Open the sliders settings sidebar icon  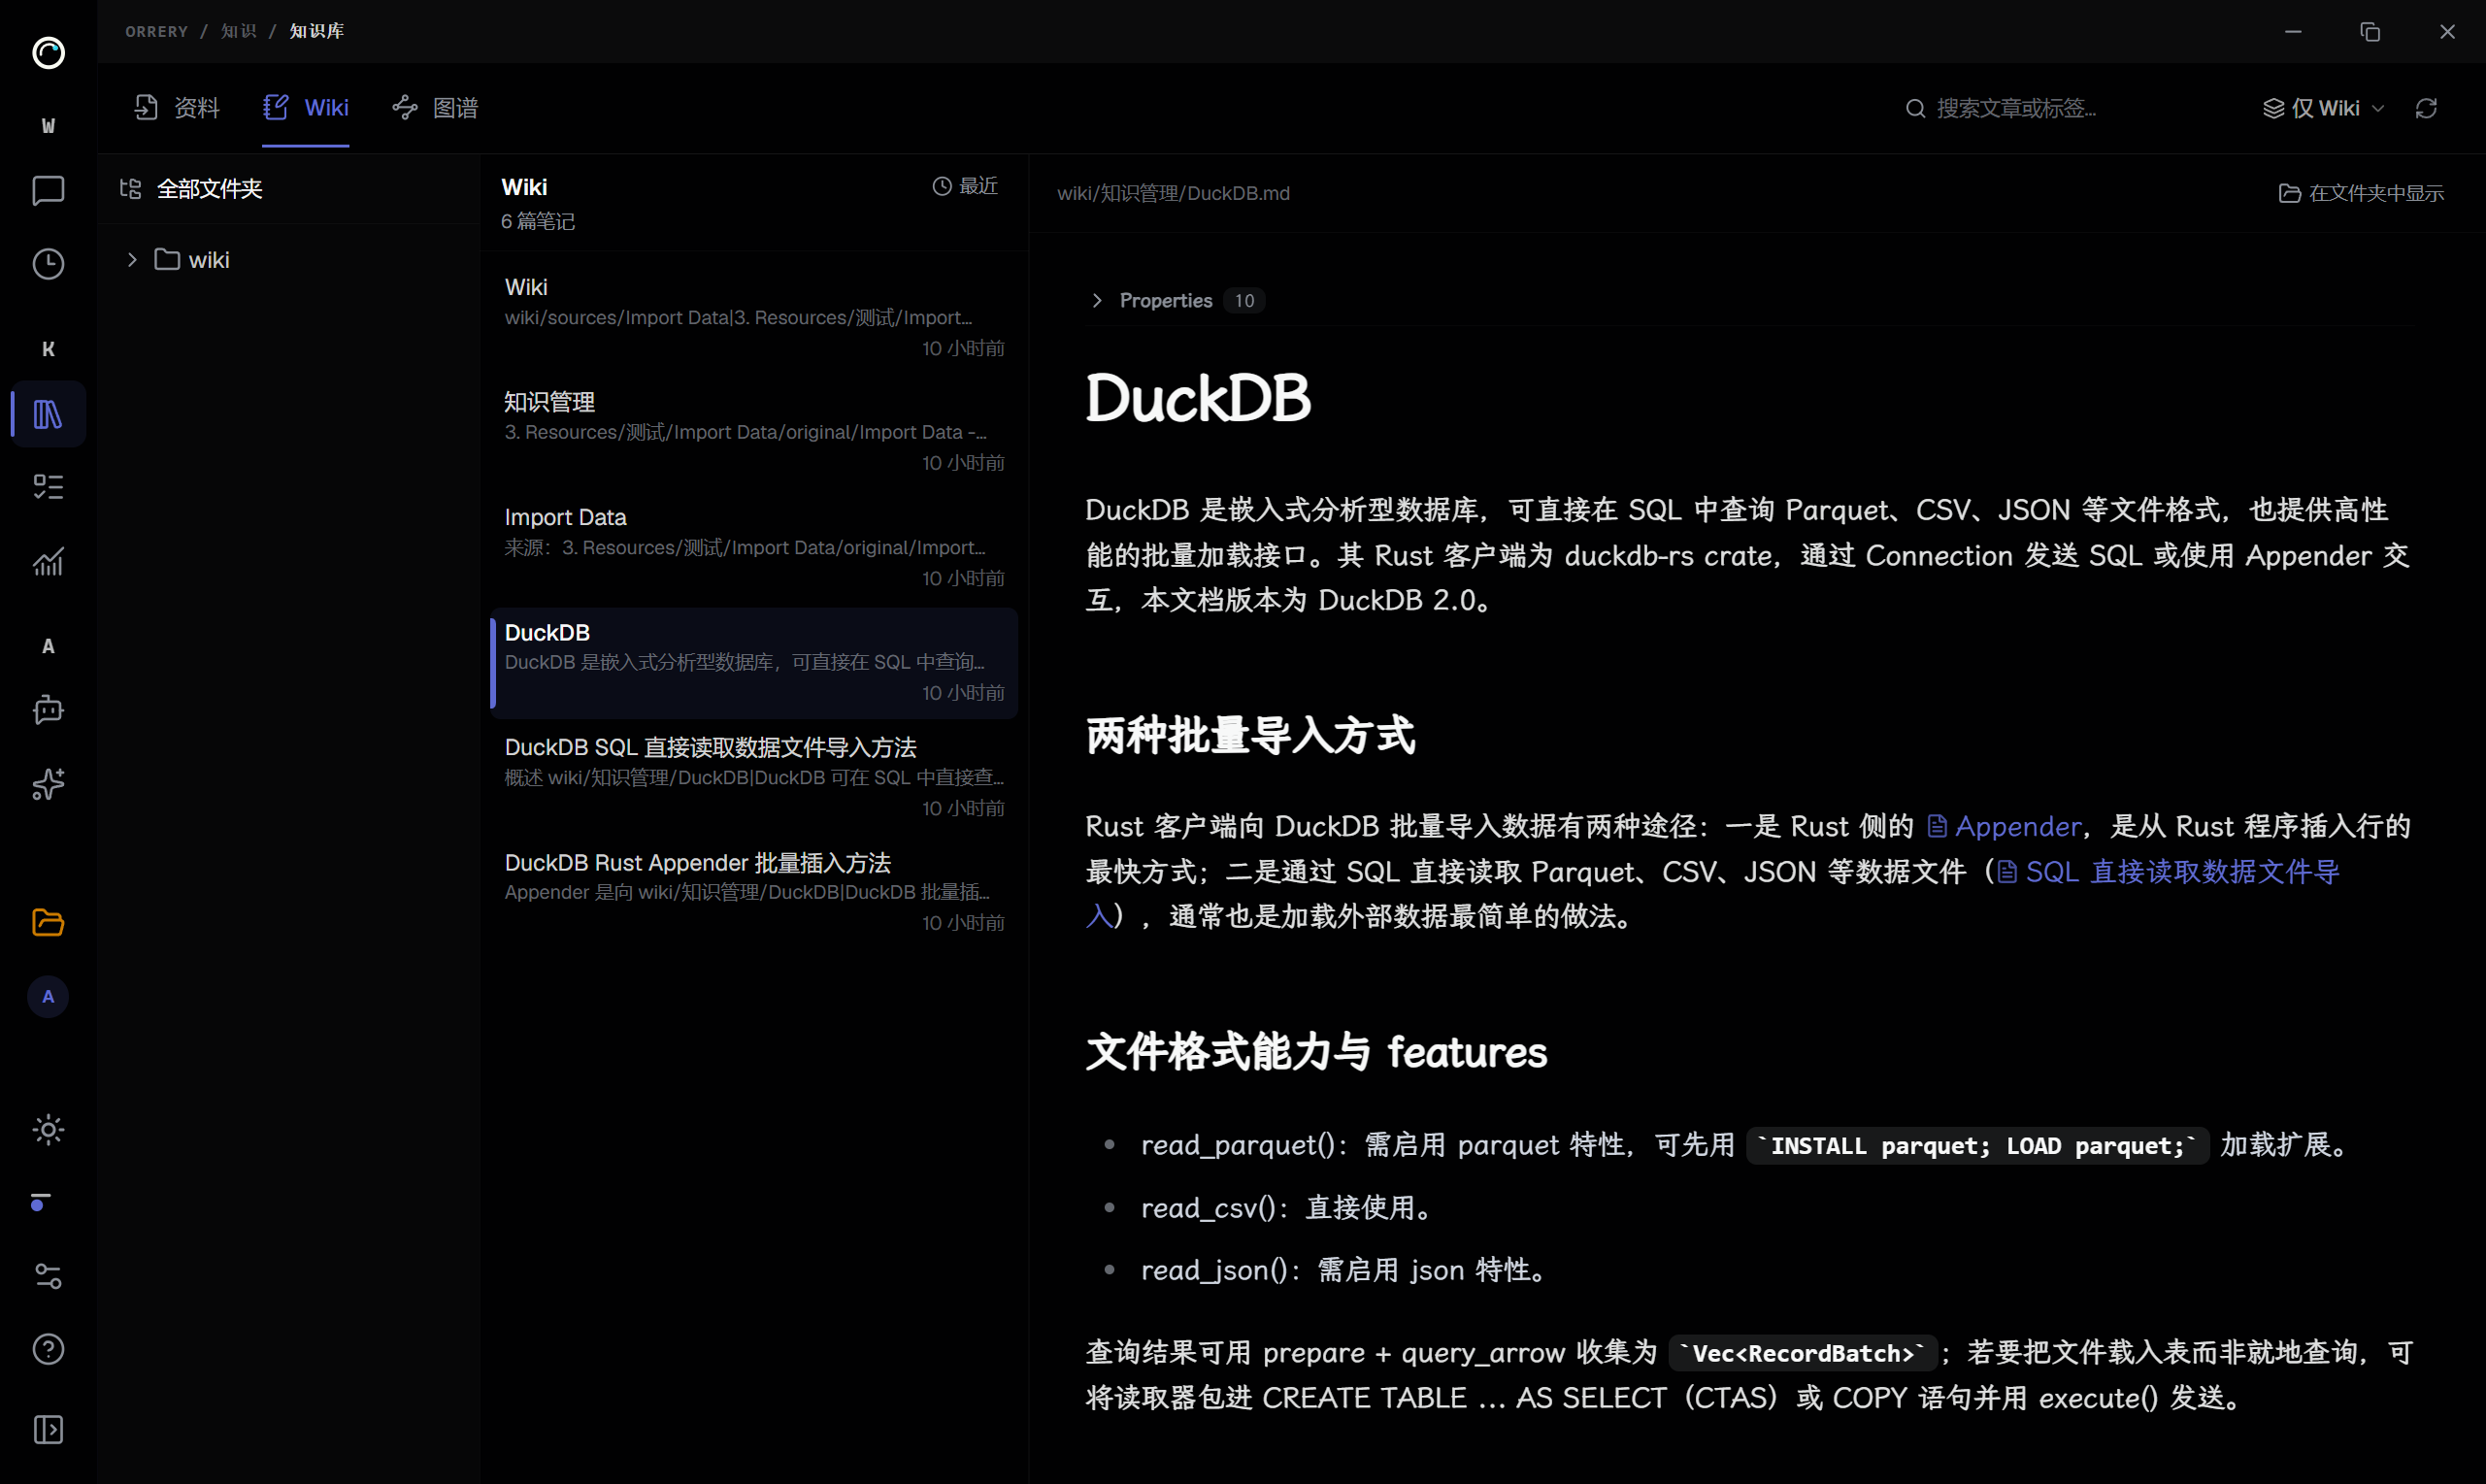[x=48, y=1276]
